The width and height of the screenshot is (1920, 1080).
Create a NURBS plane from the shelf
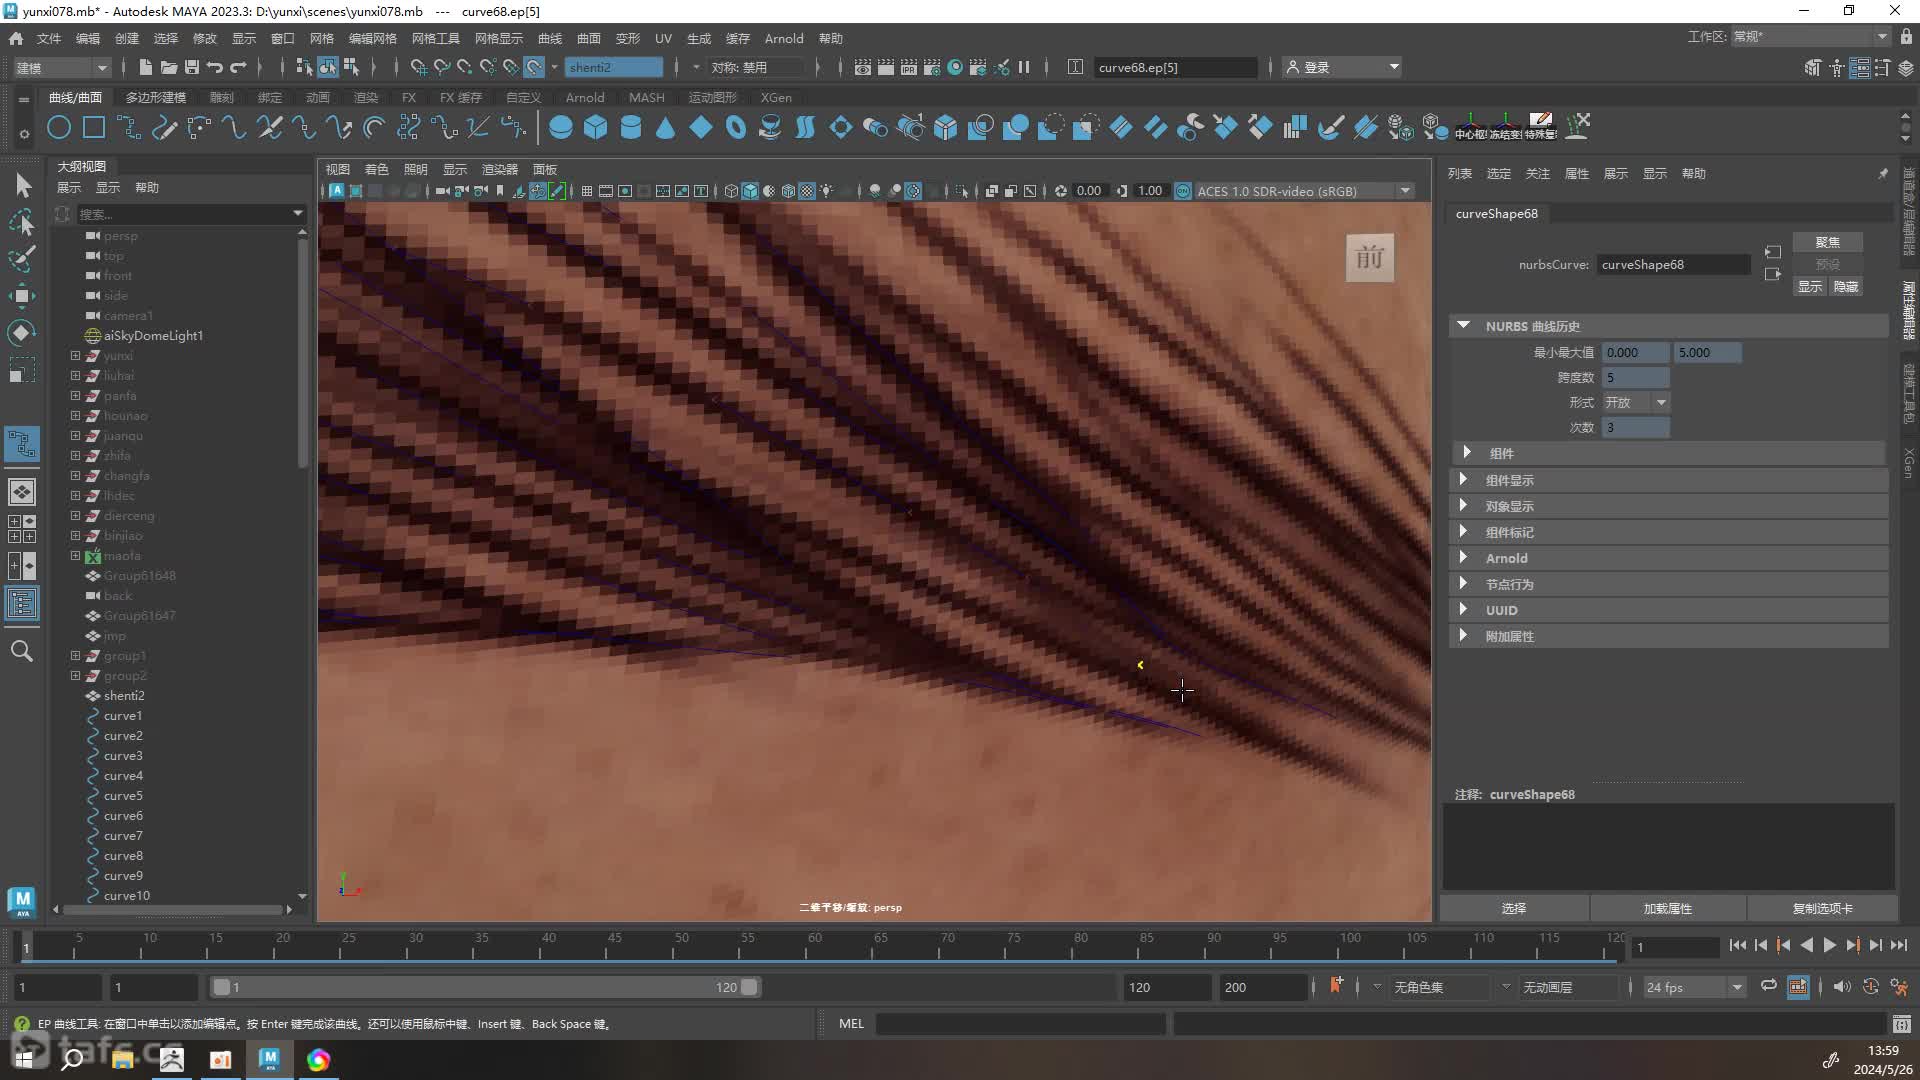(701, 127)
